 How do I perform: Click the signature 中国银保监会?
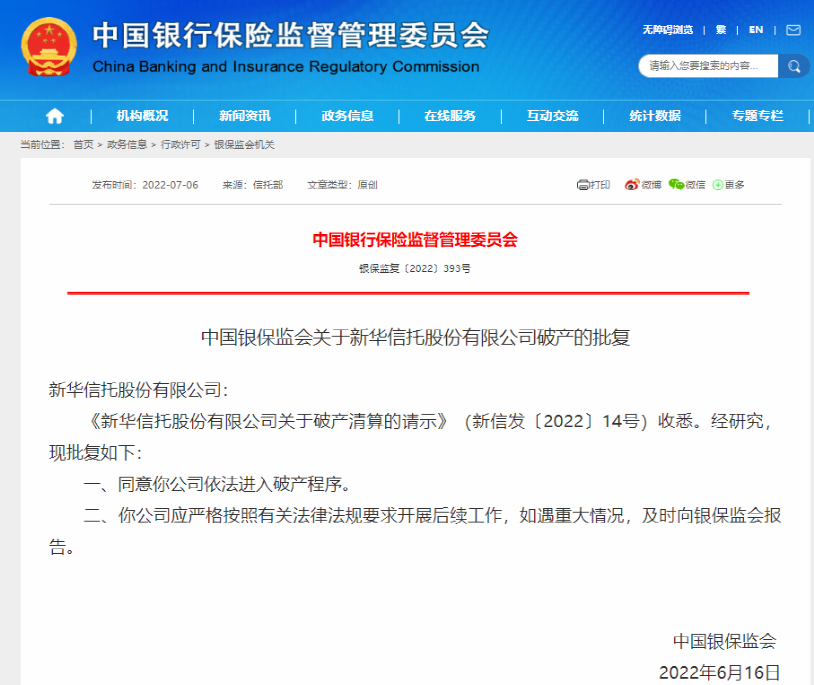[725, 641]
